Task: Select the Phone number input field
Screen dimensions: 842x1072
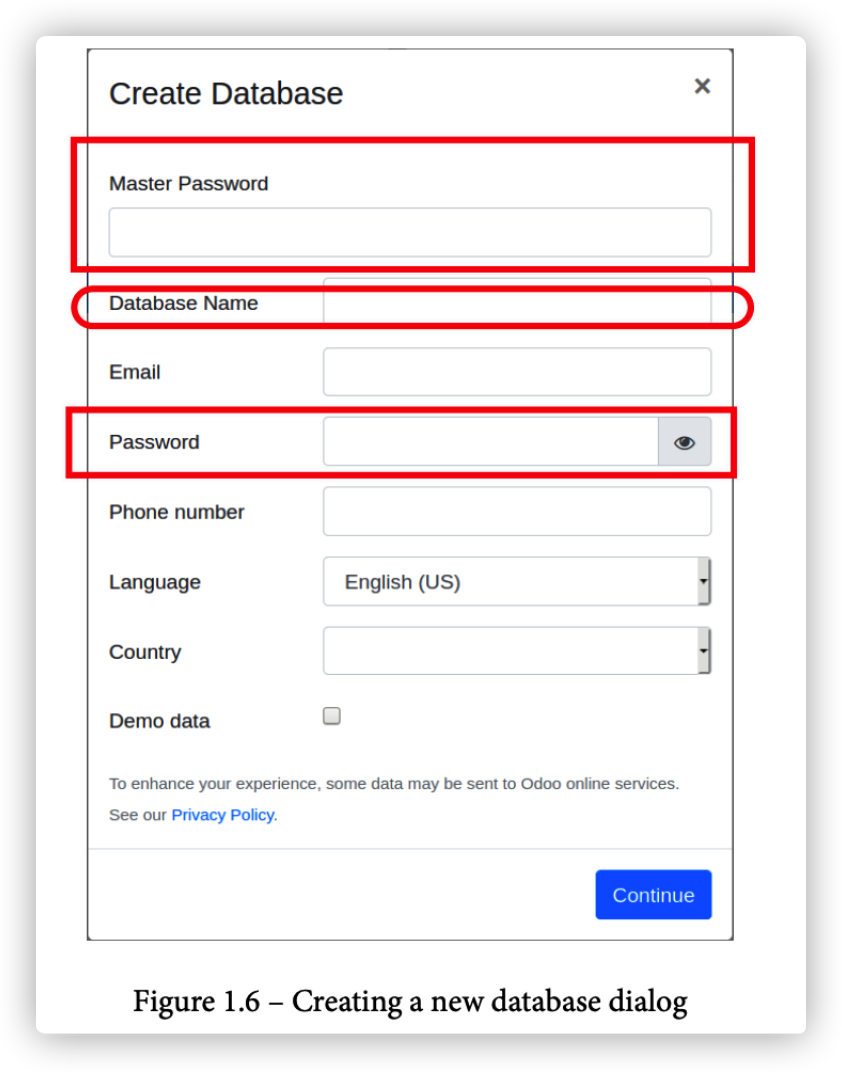Action: coord(517,511)
